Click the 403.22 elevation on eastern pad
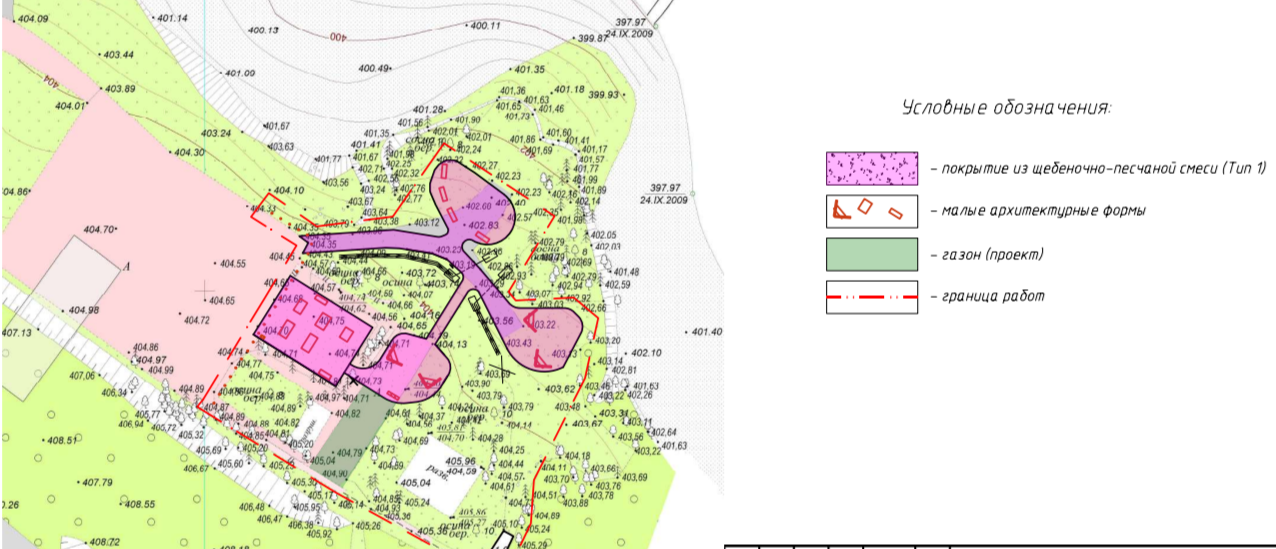1276x549 pixels. point(545,324)
